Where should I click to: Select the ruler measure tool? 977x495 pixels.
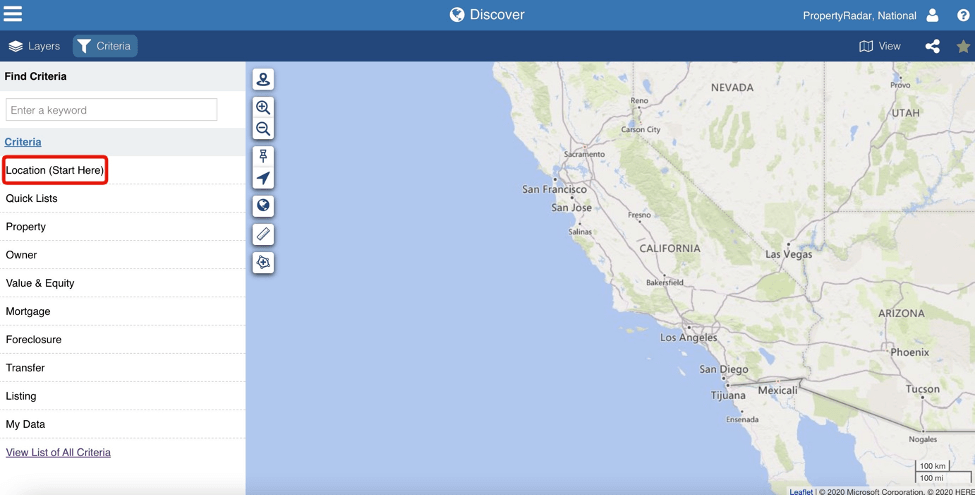click(264, 234)
